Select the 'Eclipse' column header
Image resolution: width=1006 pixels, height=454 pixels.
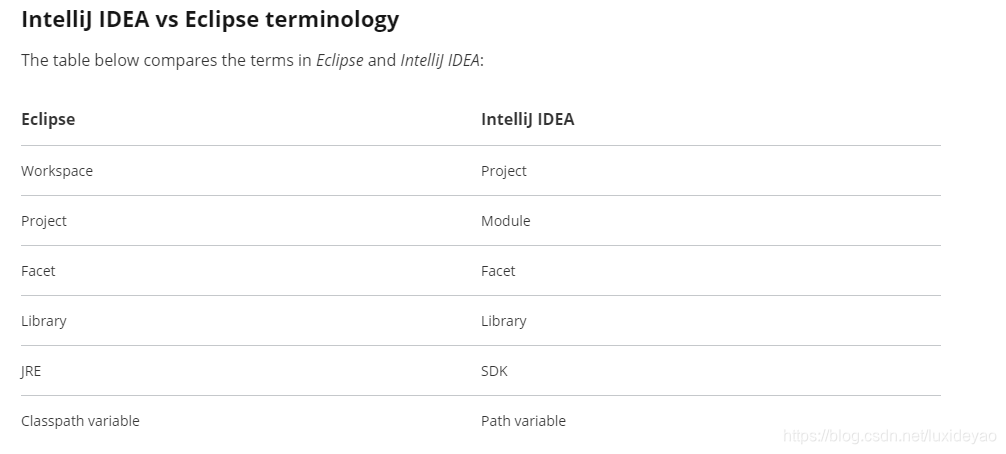pos(48,119)
